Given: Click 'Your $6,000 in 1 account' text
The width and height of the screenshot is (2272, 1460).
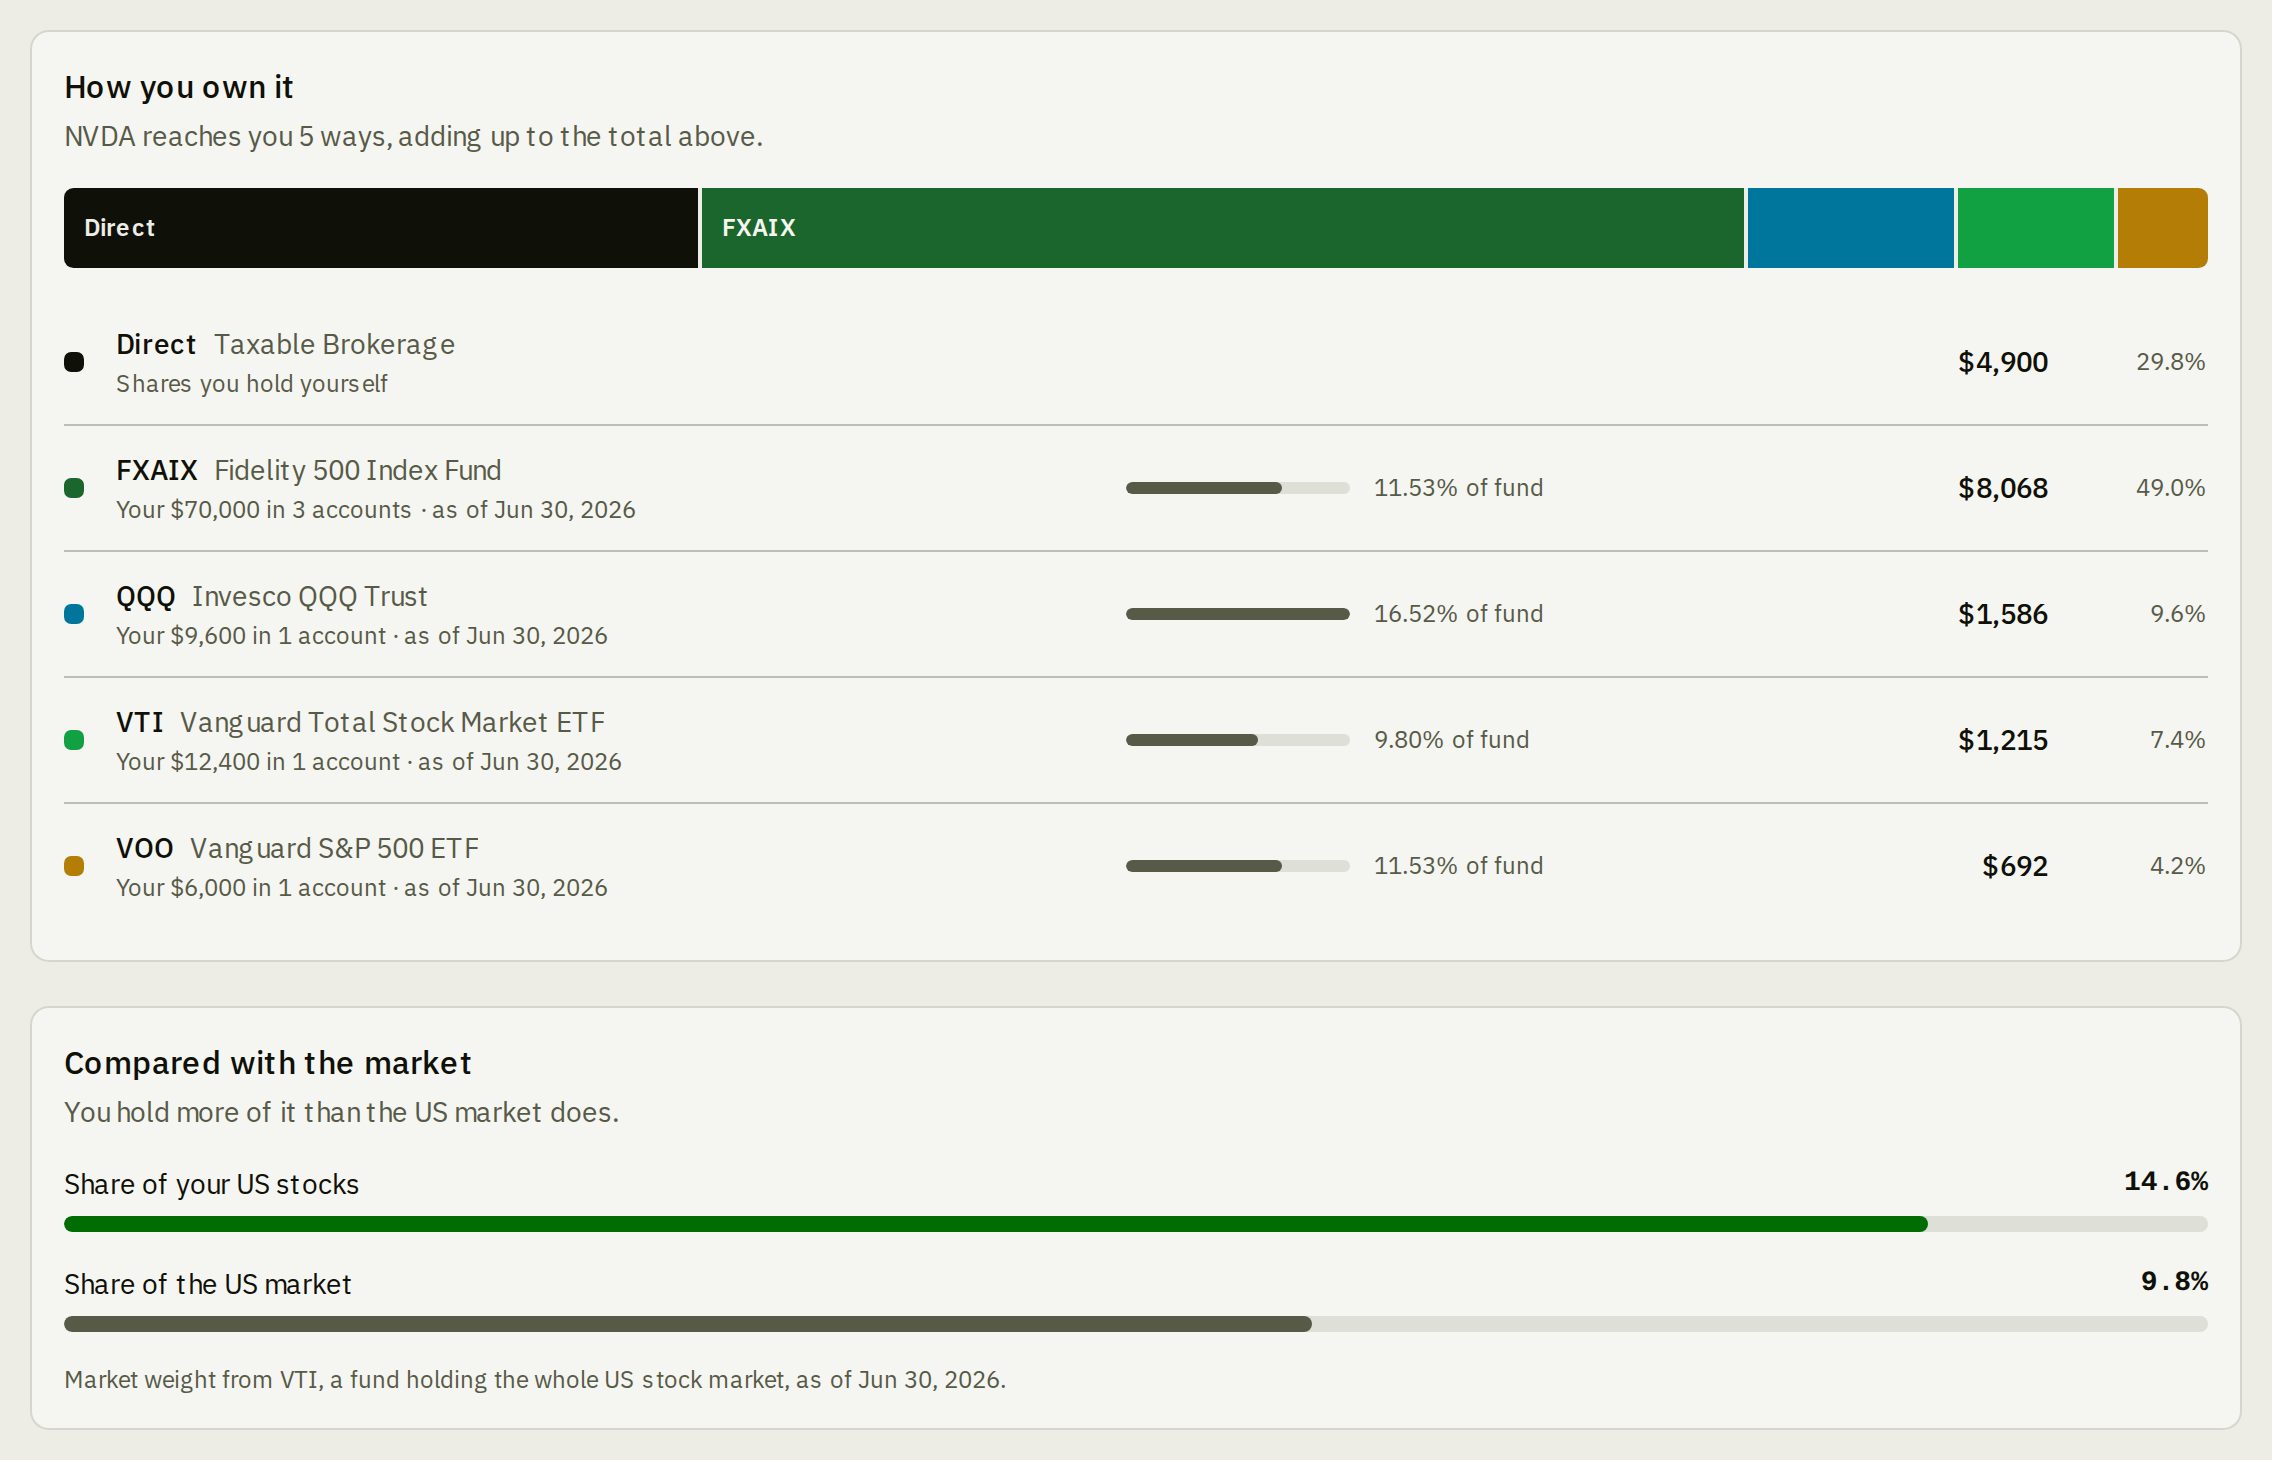Looking at the screenshot, I should pos(251,888).
